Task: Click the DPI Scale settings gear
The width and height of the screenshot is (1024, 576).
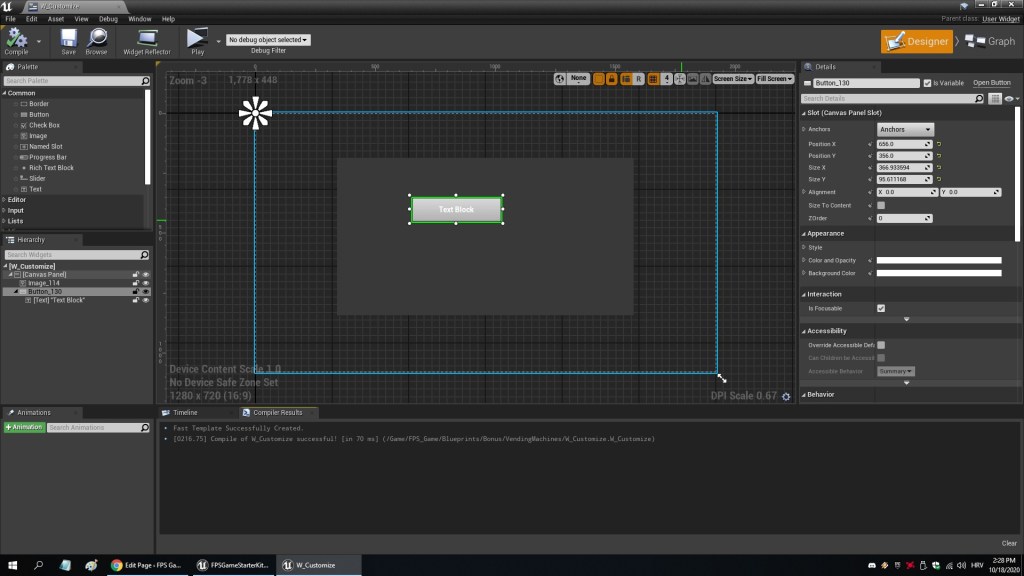Action: (x=786, y=396)
